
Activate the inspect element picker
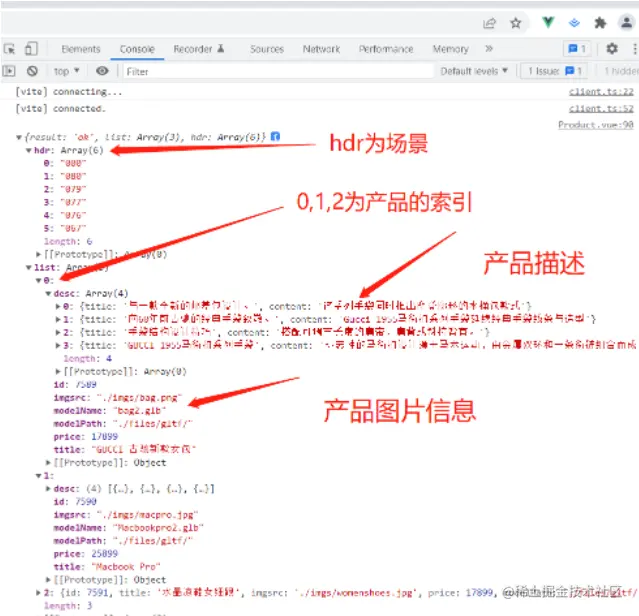[x=9, y=49]
